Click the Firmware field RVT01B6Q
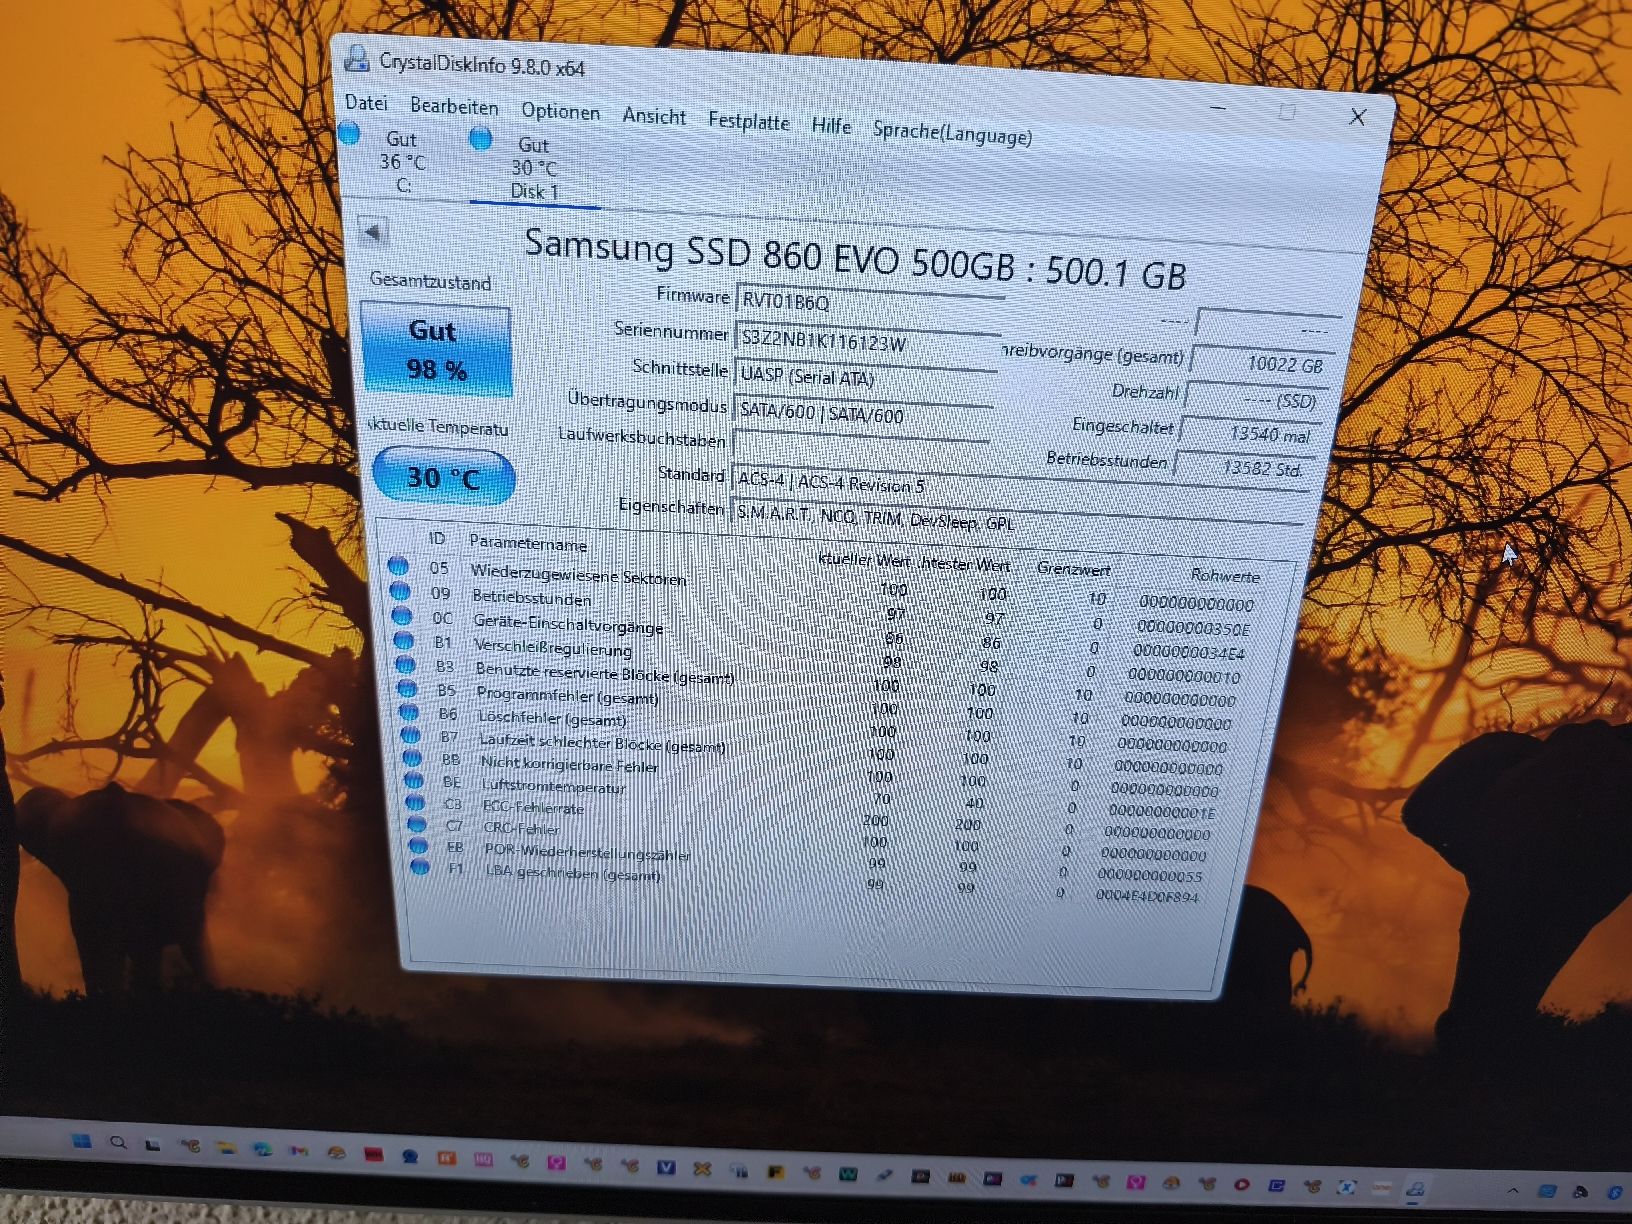1632x1224 pixels. click(870, 304)
